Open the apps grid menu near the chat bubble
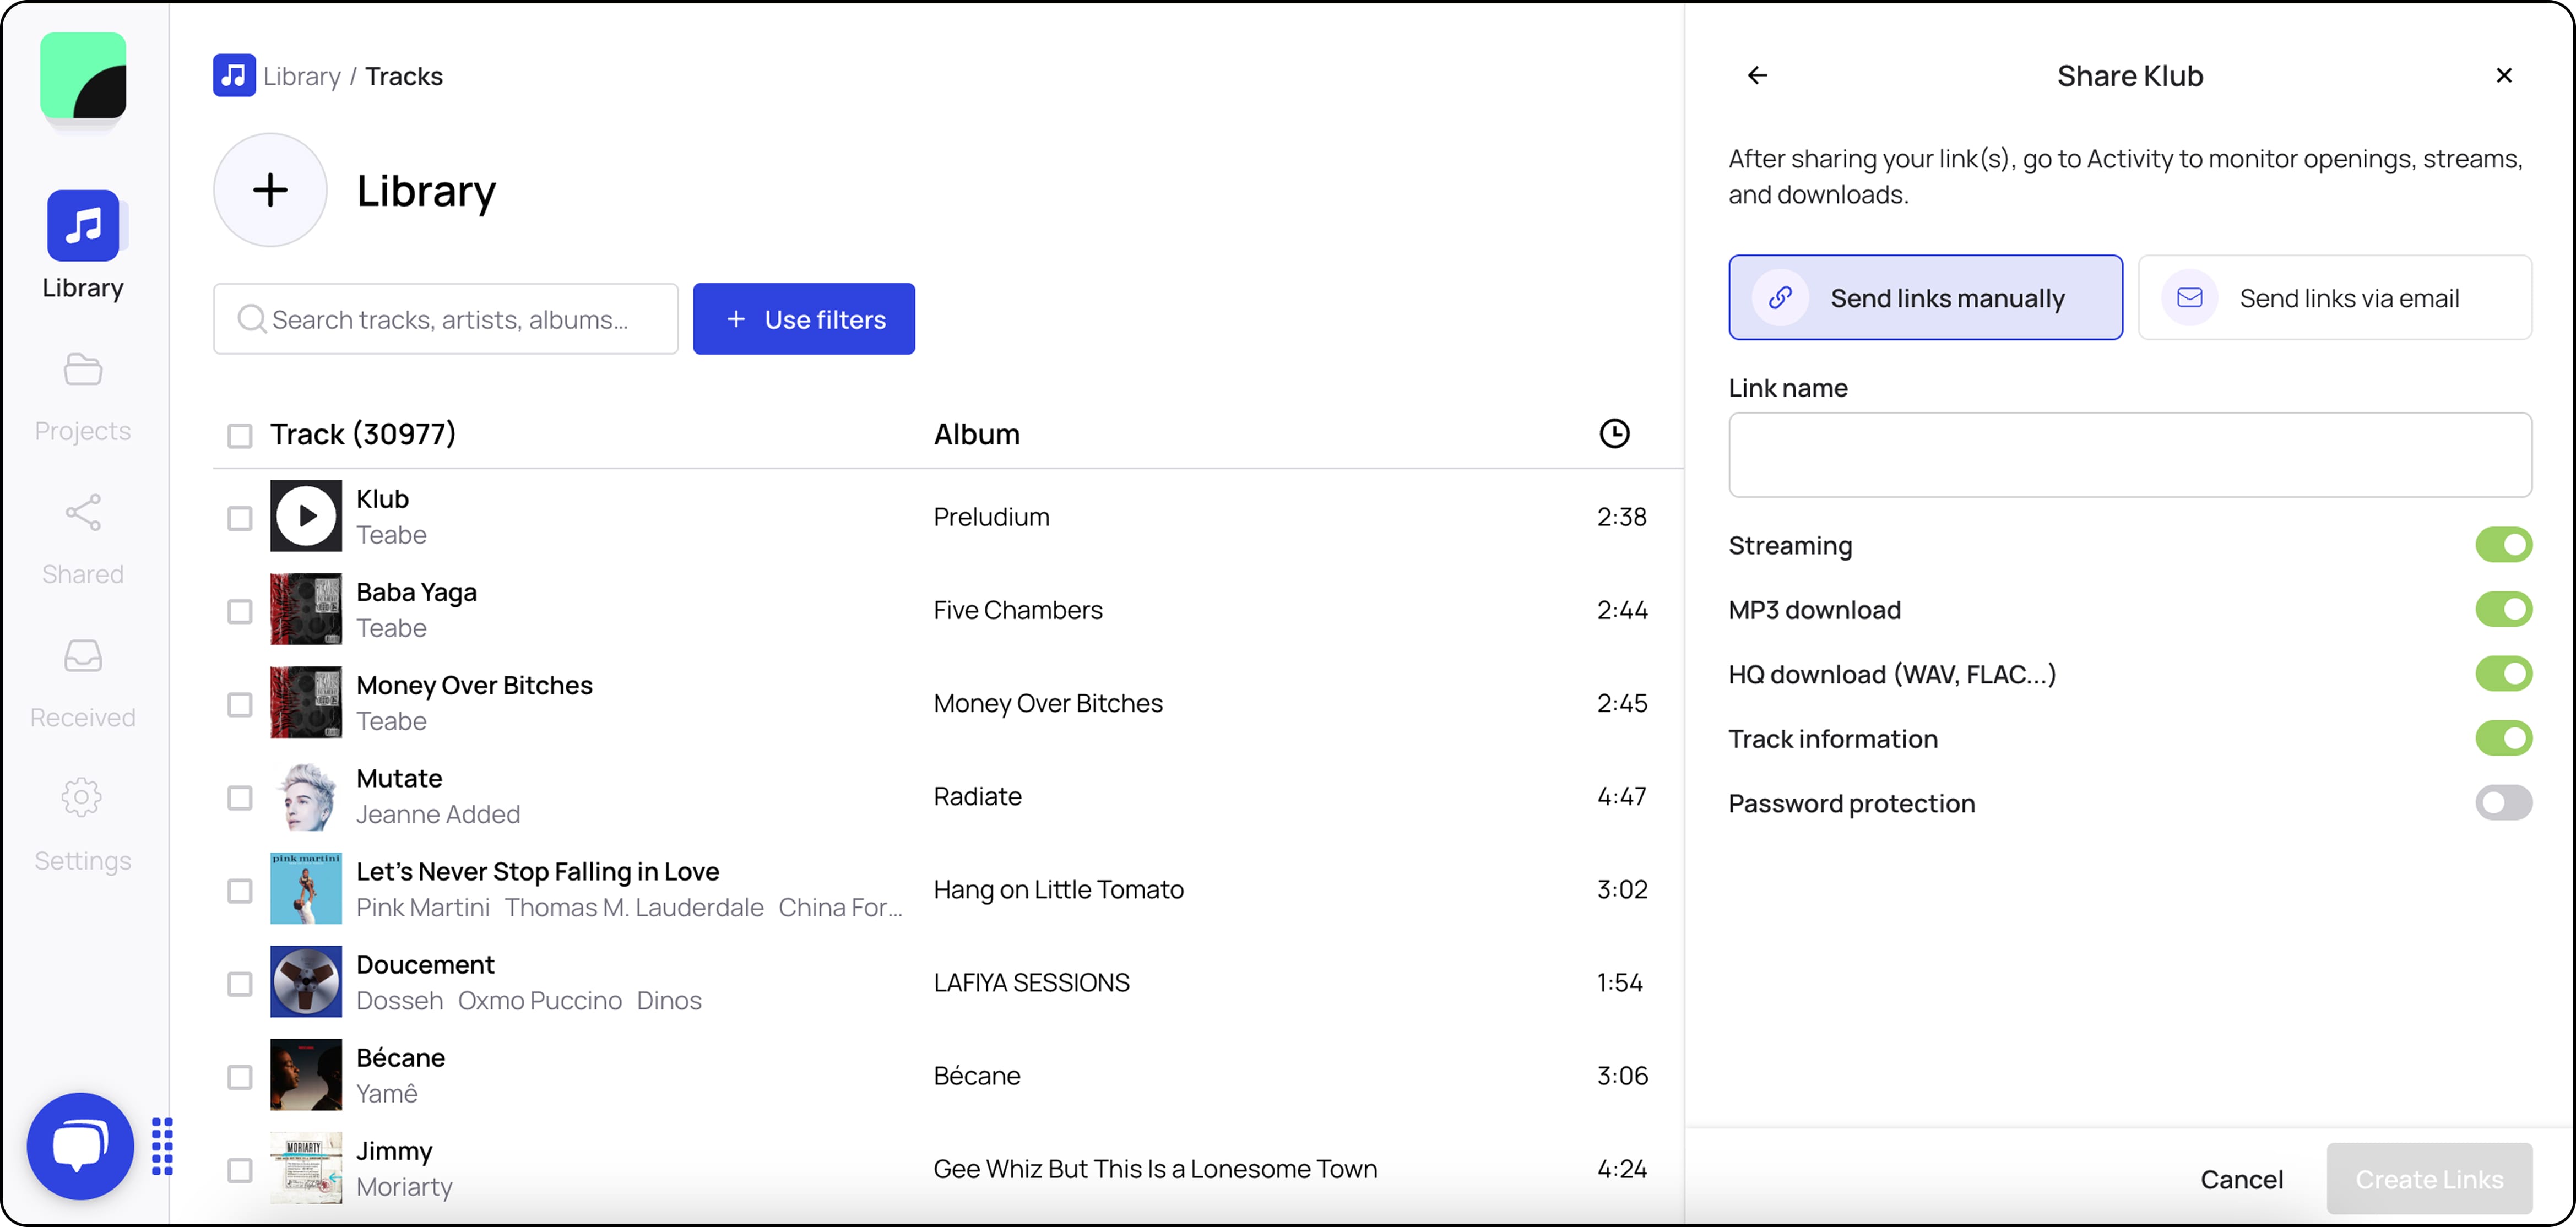This screenshot has height=1227, width=2576. 163,1145
